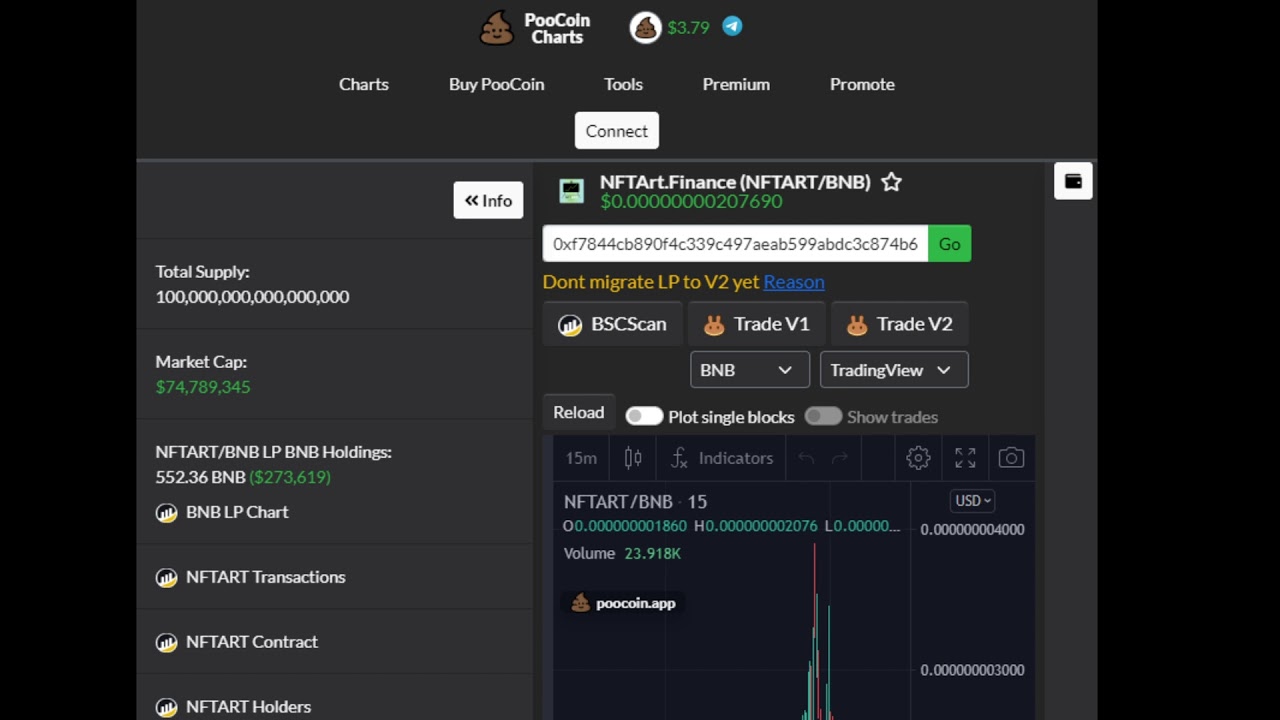Open the wallet icon button

point(1073,181)
